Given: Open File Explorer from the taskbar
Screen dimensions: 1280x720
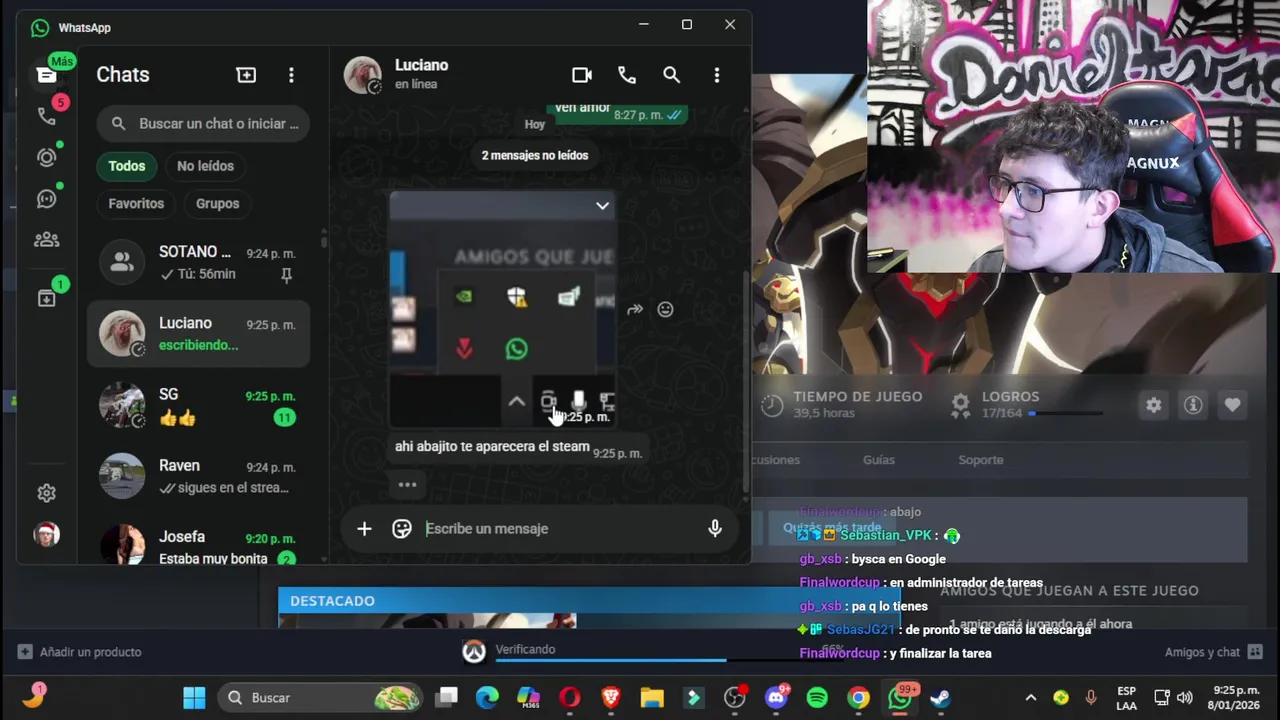Looking at the screenshot, I should tap(652, 698).
